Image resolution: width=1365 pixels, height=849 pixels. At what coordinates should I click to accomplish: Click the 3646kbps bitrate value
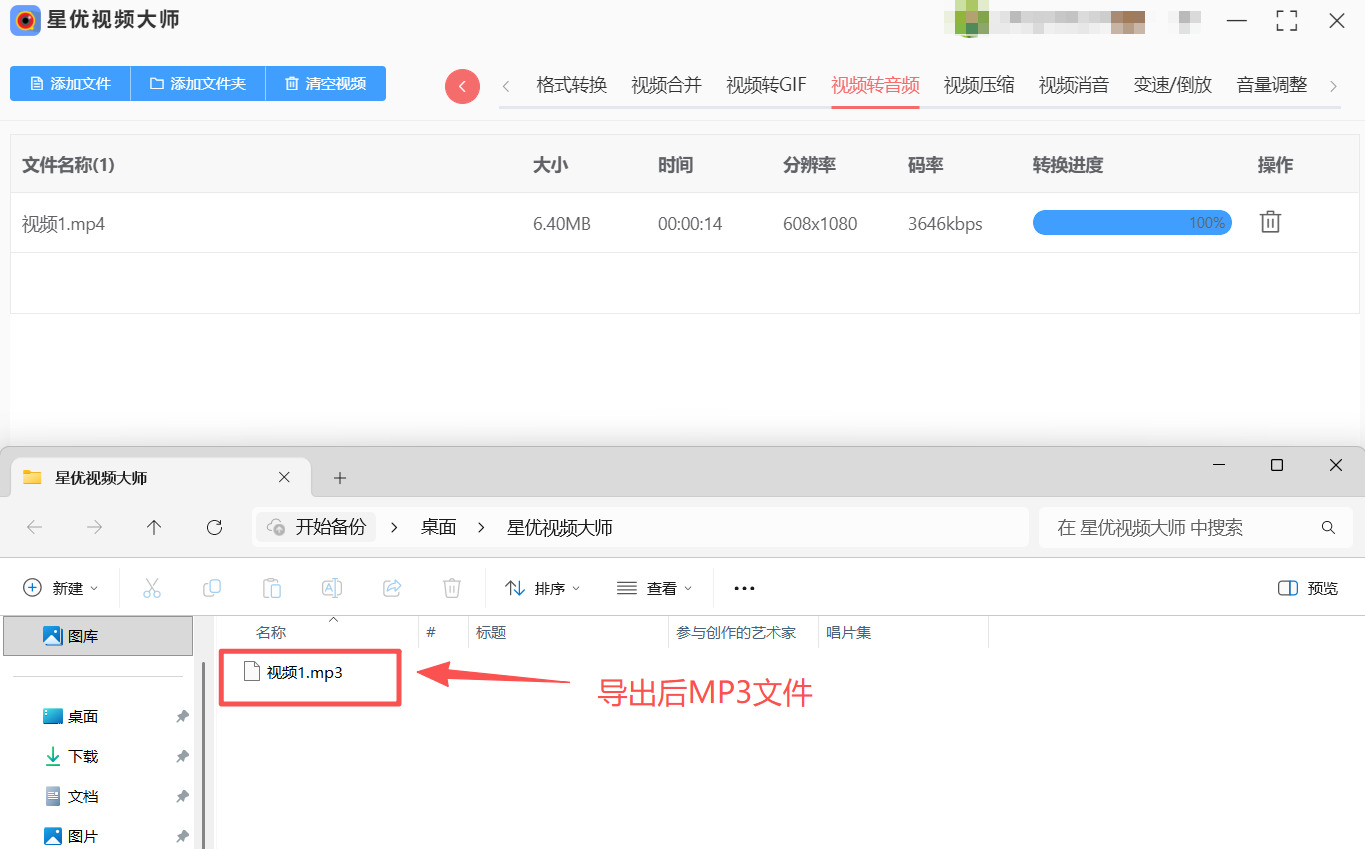point(945,224)
